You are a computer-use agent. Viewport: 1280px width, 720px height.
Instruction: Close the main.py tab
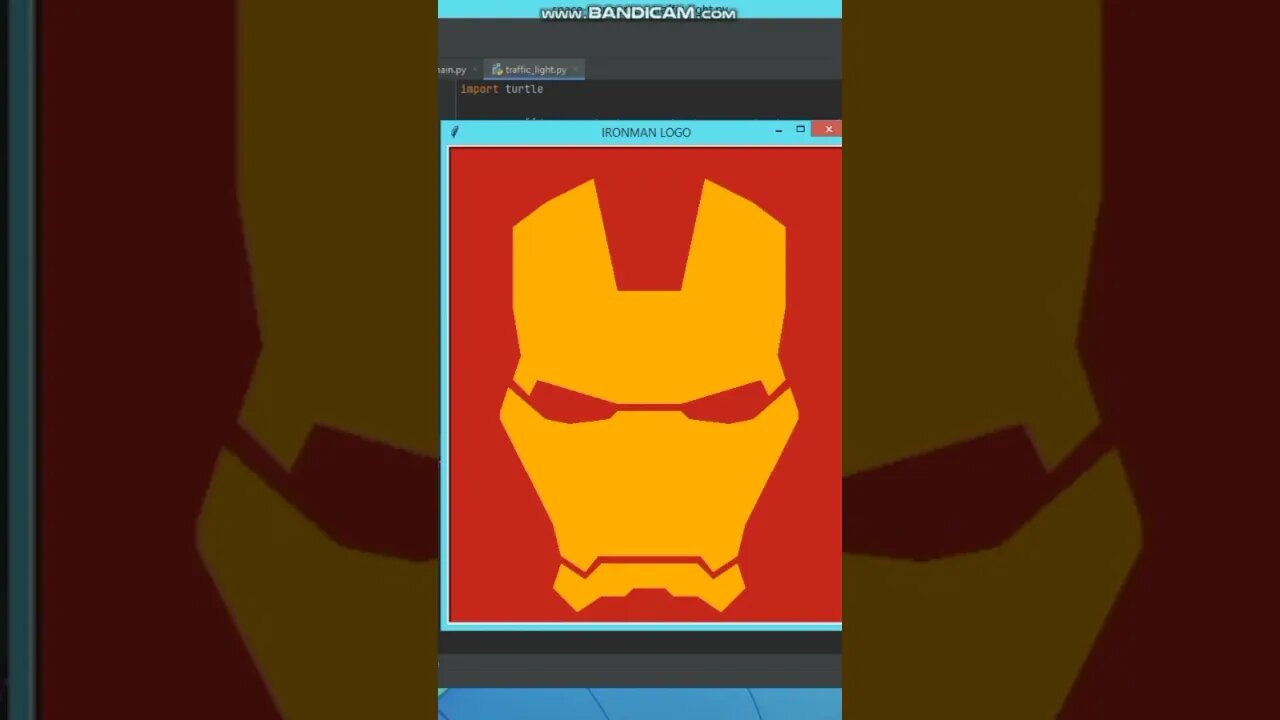[x=475, y=70]
